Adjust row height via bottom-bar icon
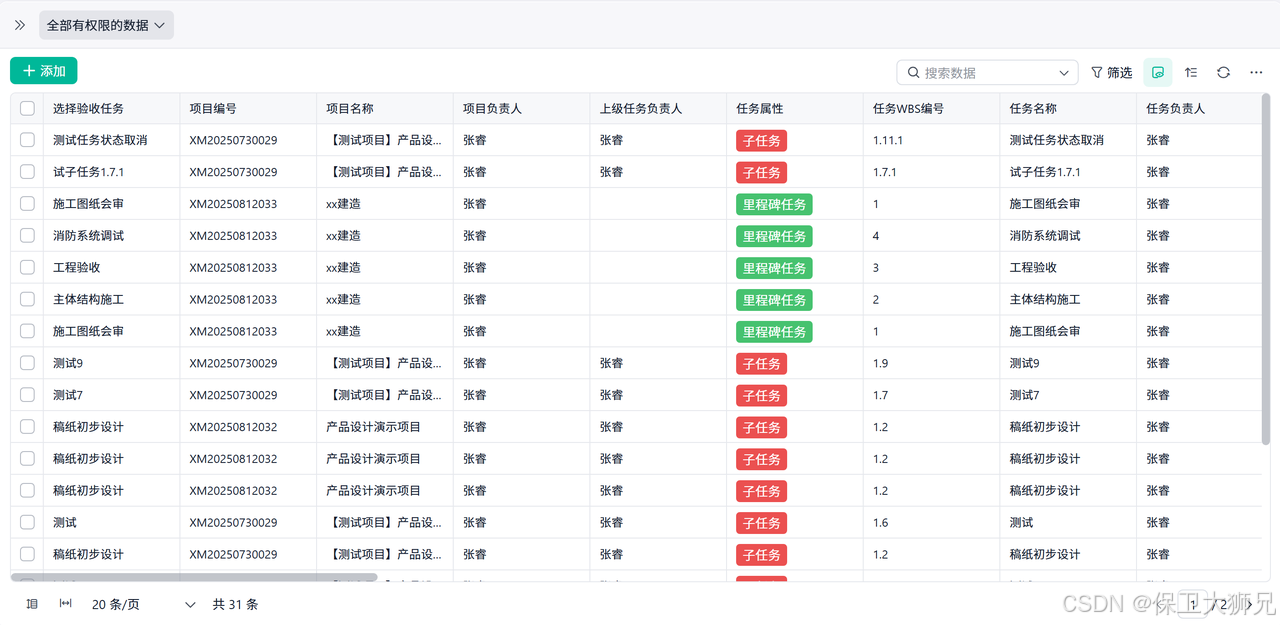Screen dimensions: 1280x625 click(x=32, y=604)
